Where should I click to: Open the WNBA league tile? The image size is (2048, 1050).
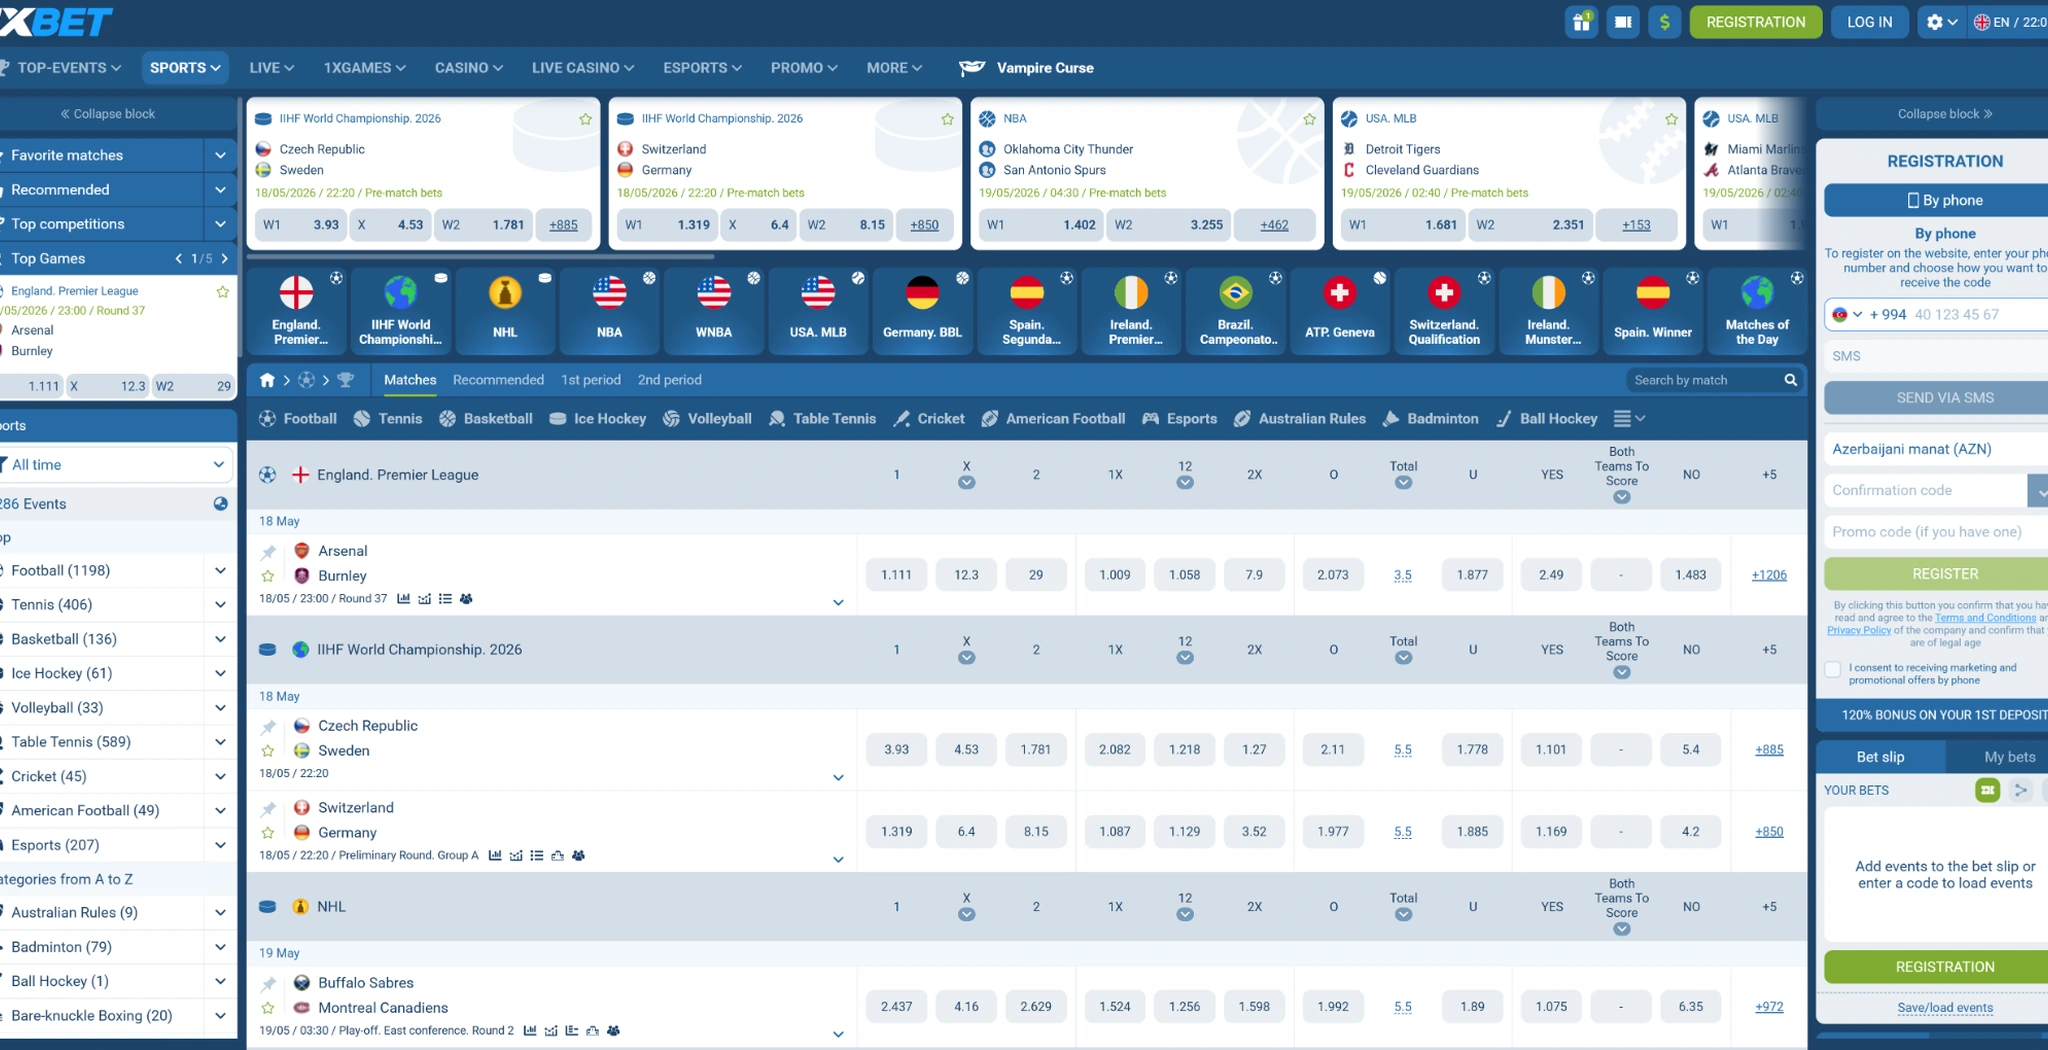714,310
